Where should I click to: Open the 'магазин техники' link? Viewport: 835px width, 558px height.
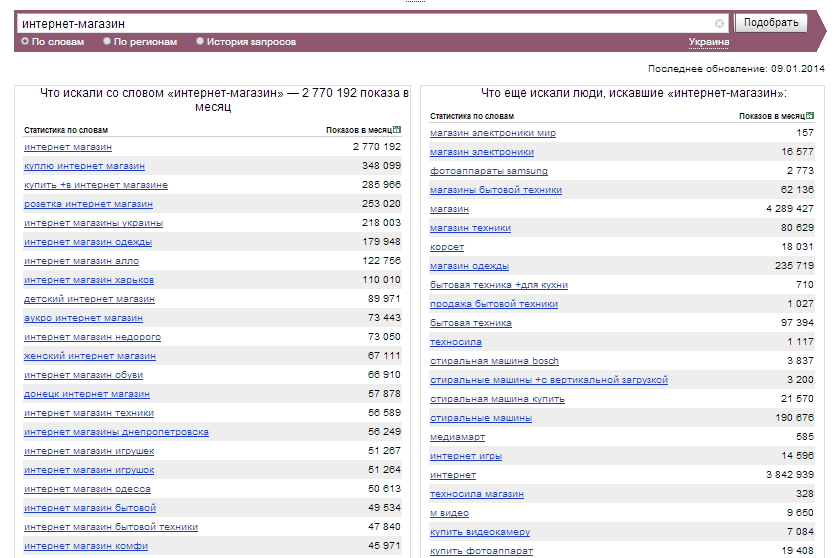pos(470,228)
